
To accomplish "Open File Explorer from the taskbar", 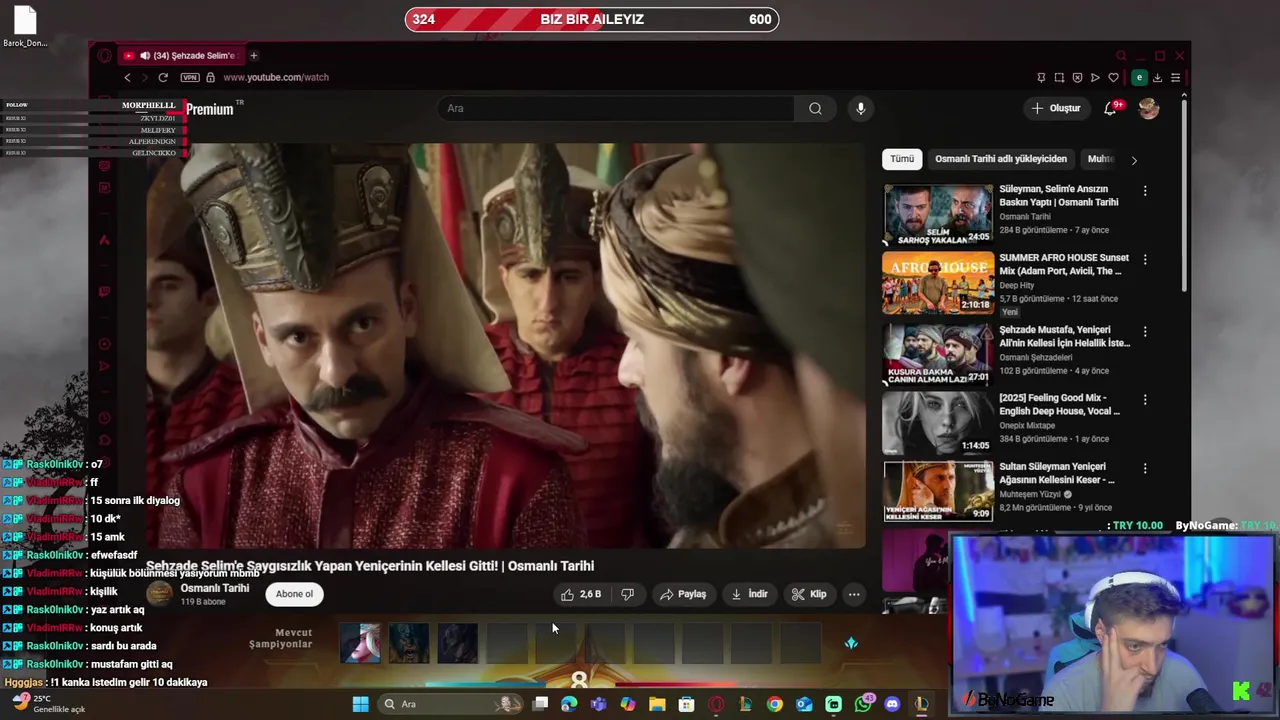I will coord(657,704).
